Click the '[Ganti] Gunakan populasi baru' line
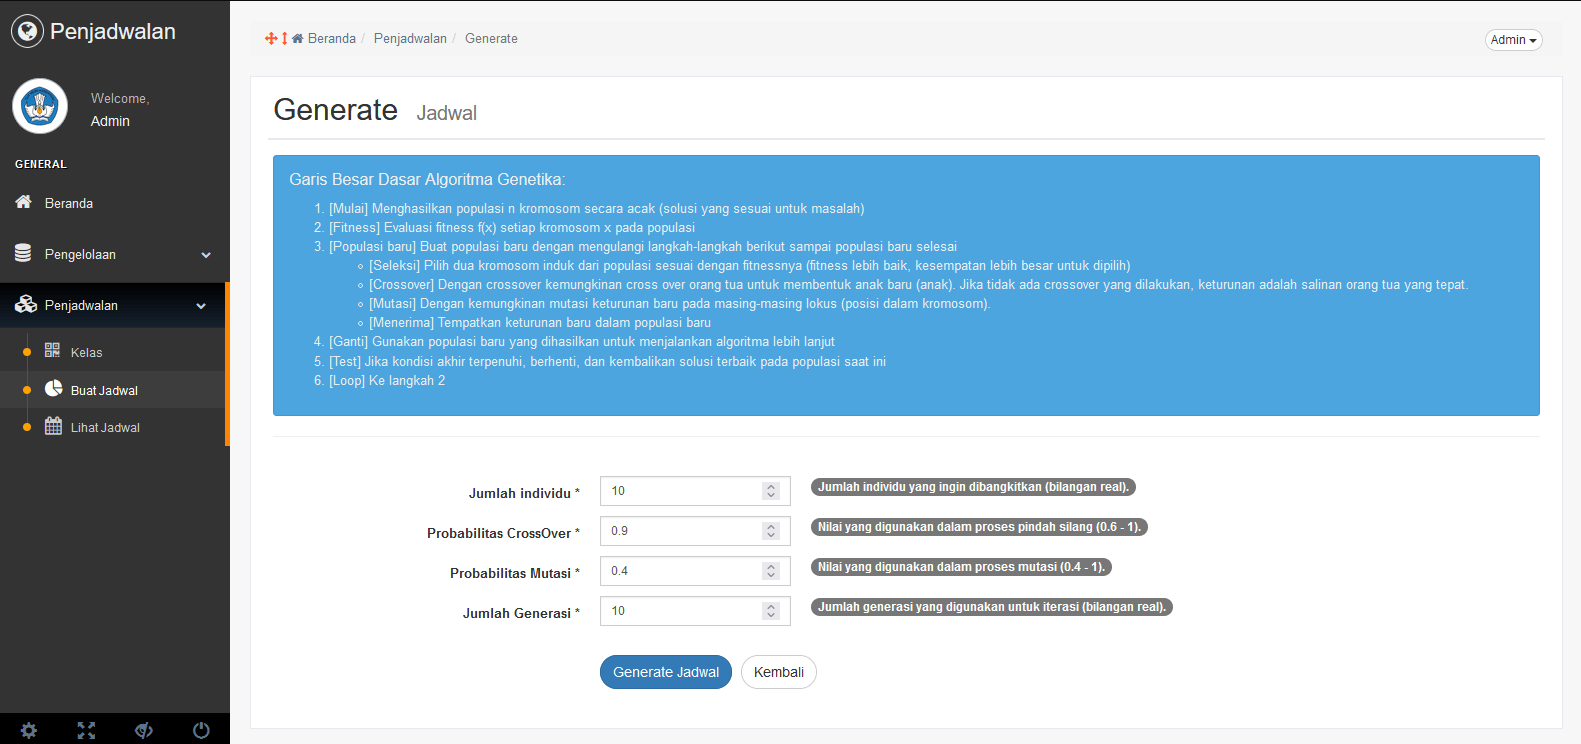The width and height of the screenshot is (1581, 744). (x=582, y=342)
